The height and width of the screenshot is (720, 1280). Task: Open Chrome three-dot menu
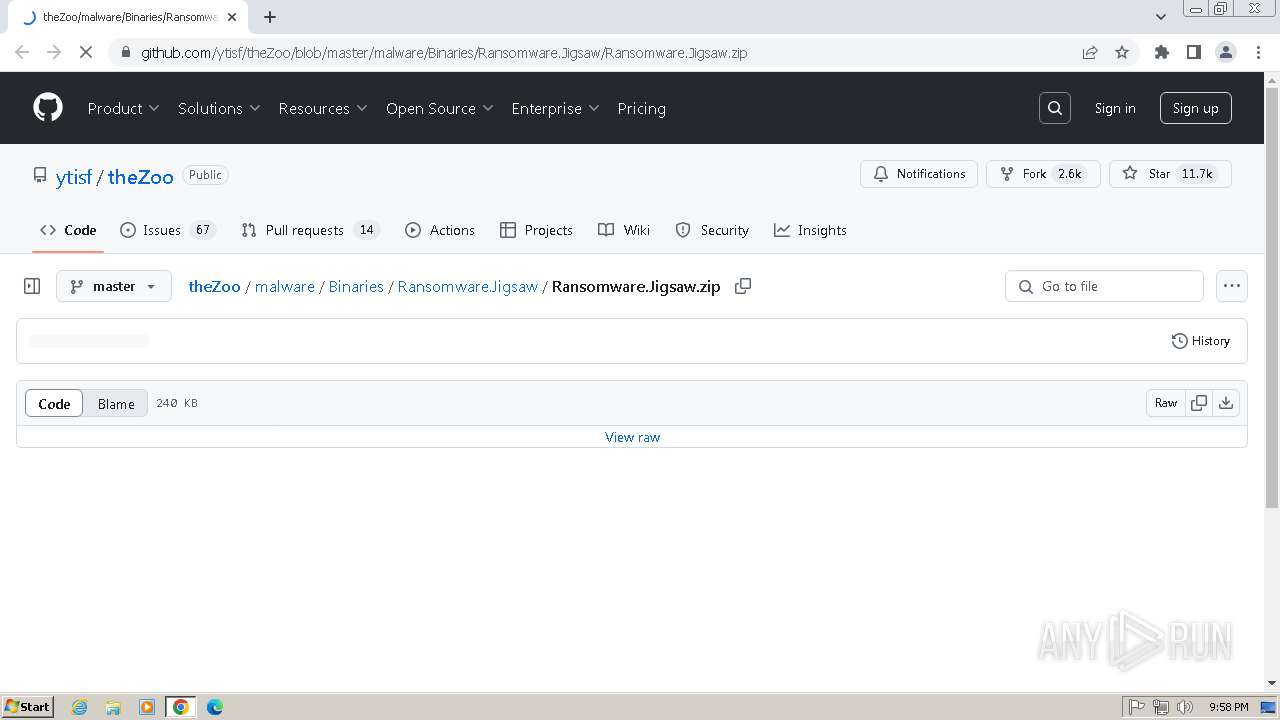1259,52
